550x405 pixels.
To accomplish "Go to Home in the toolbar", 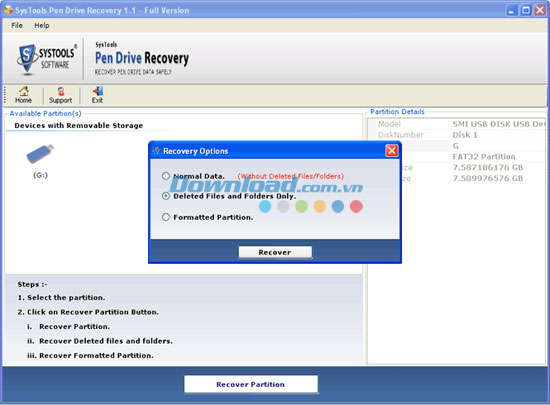I will click(x=23, y=95).
